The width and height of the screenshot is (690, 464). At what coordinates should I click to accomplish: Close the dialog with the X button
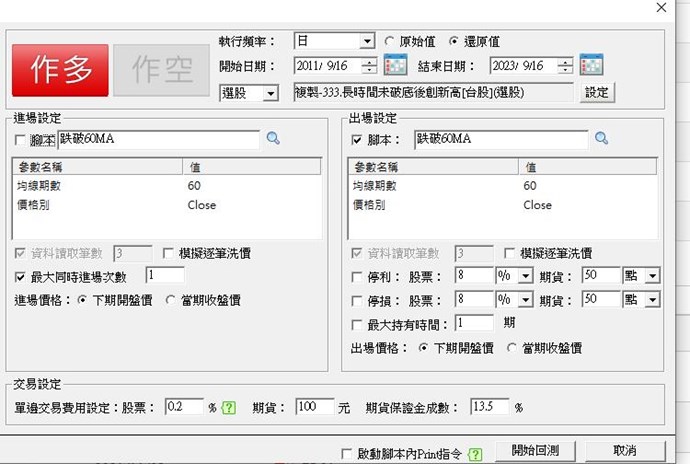(x=661, y=7)
